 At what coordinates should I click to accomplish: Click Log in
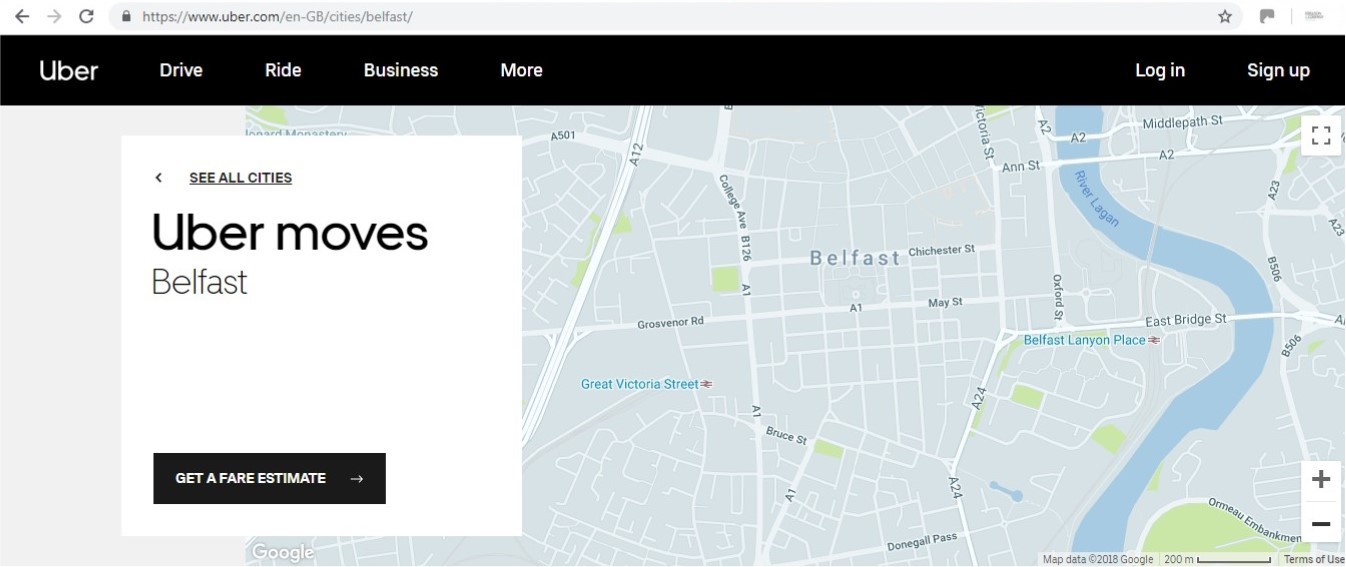pos(1160,70)
